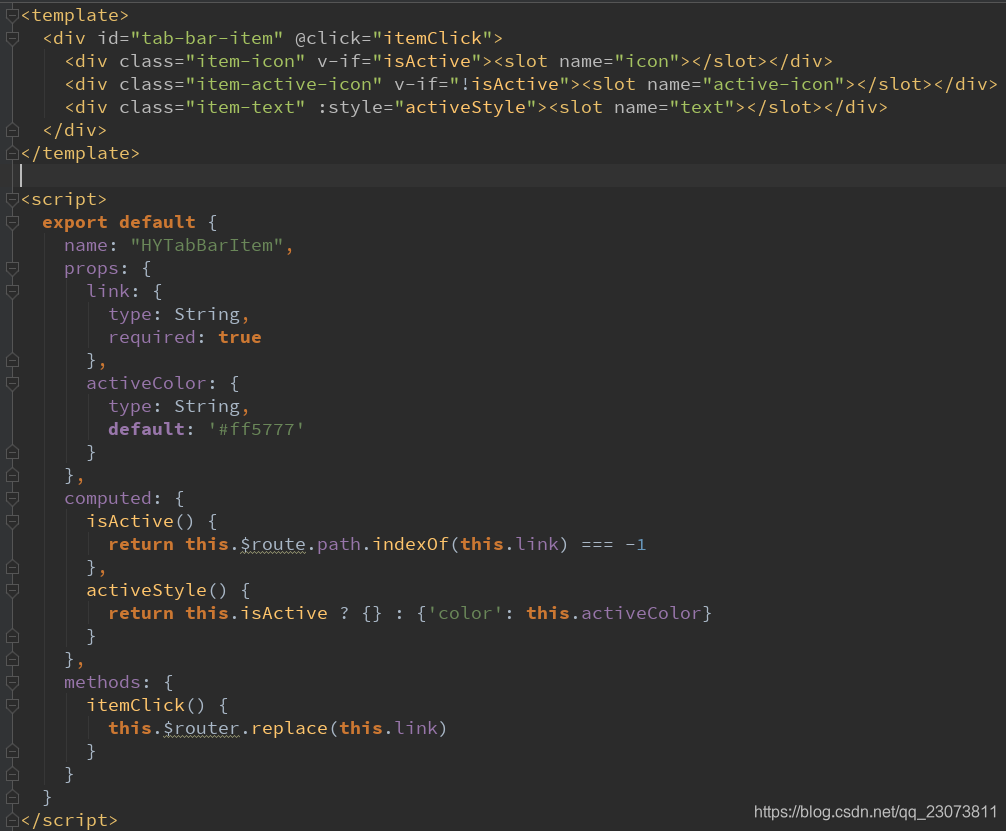This screenshot has height=831, width=1006.
Task: Click the indexOf method call
Action: coord(411,545)
